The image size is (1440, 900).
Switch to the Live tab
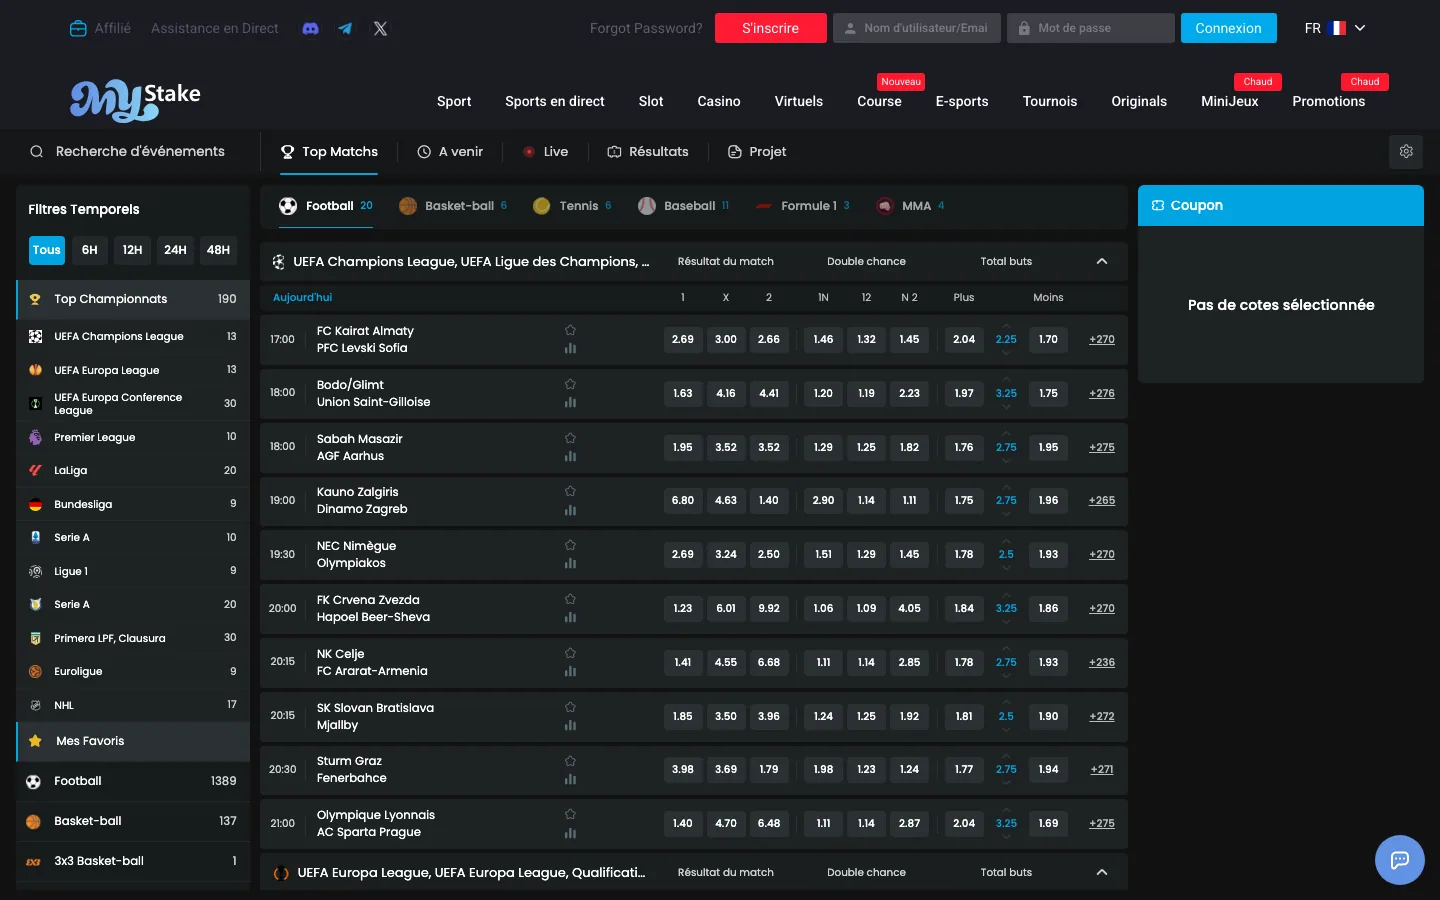pos(546,152)
